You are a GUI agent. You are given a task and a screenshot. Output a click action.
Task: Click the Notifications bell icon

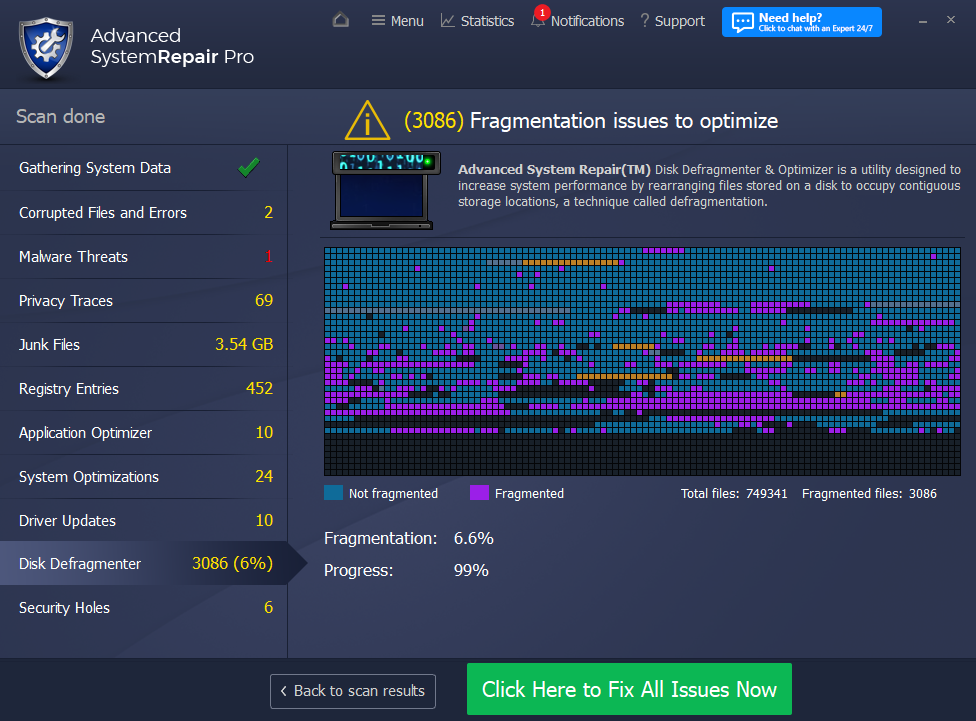(538, 21)
